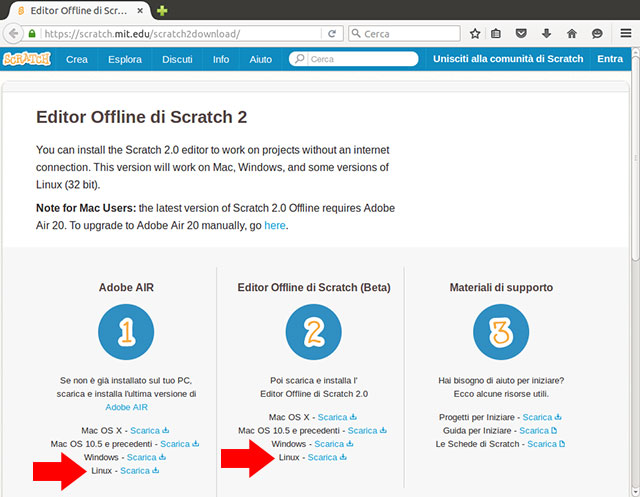Click the scrollbar down arrow
The image size is (640, 497).
(635, 492)
